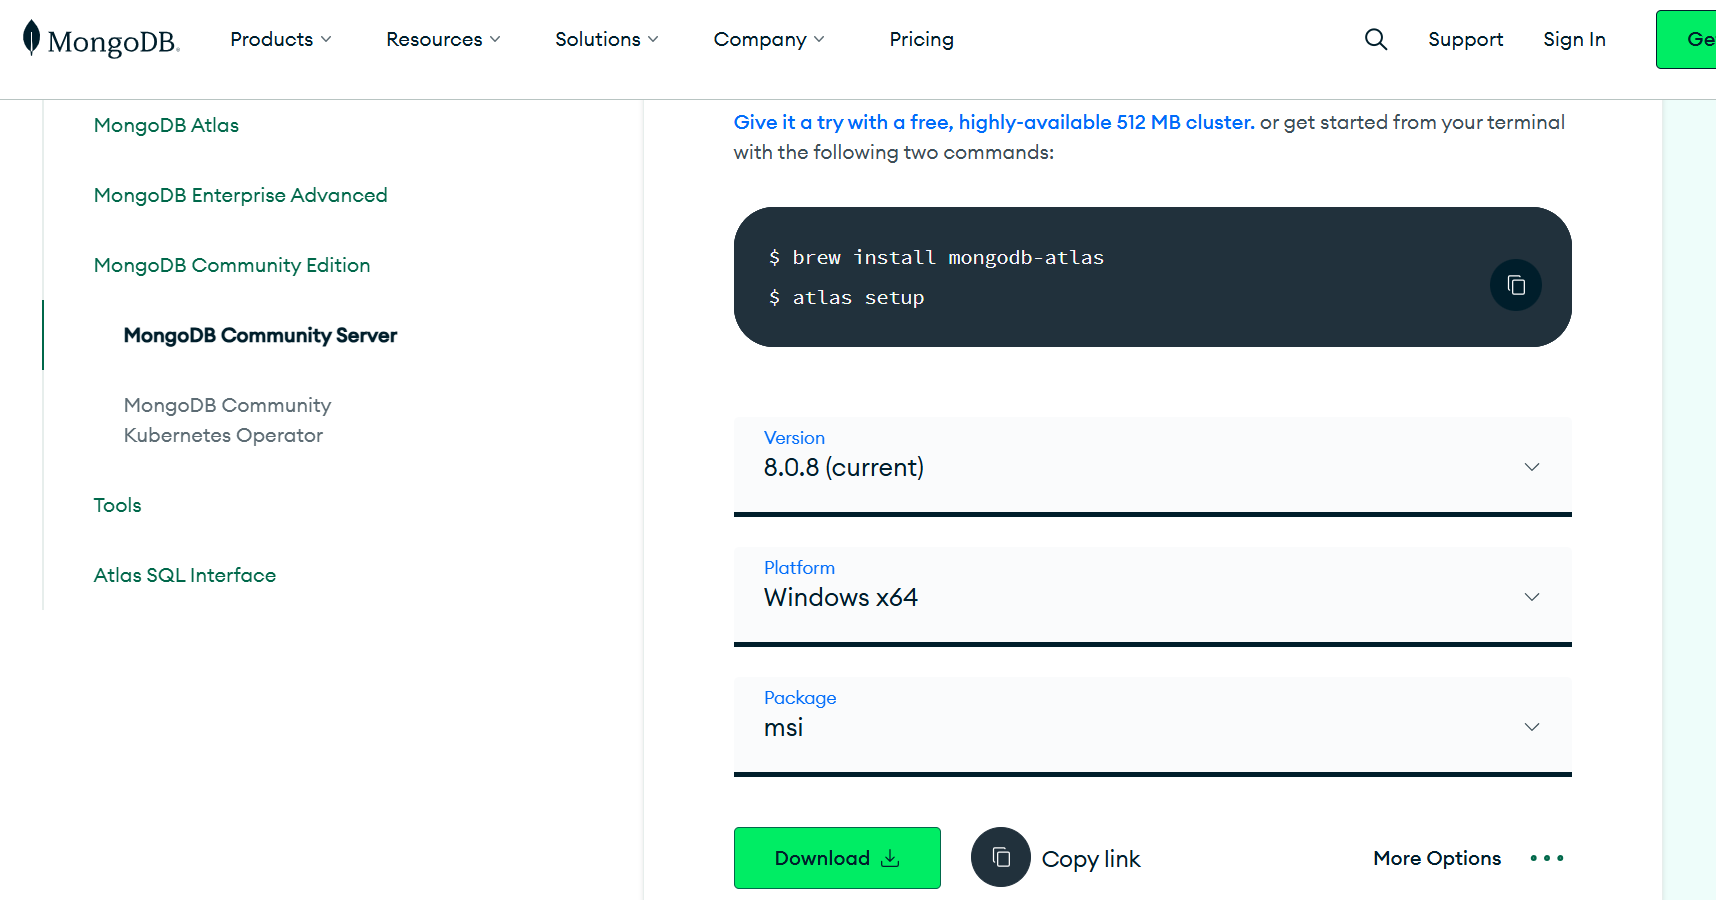Click the green Download button

(837, 858)
